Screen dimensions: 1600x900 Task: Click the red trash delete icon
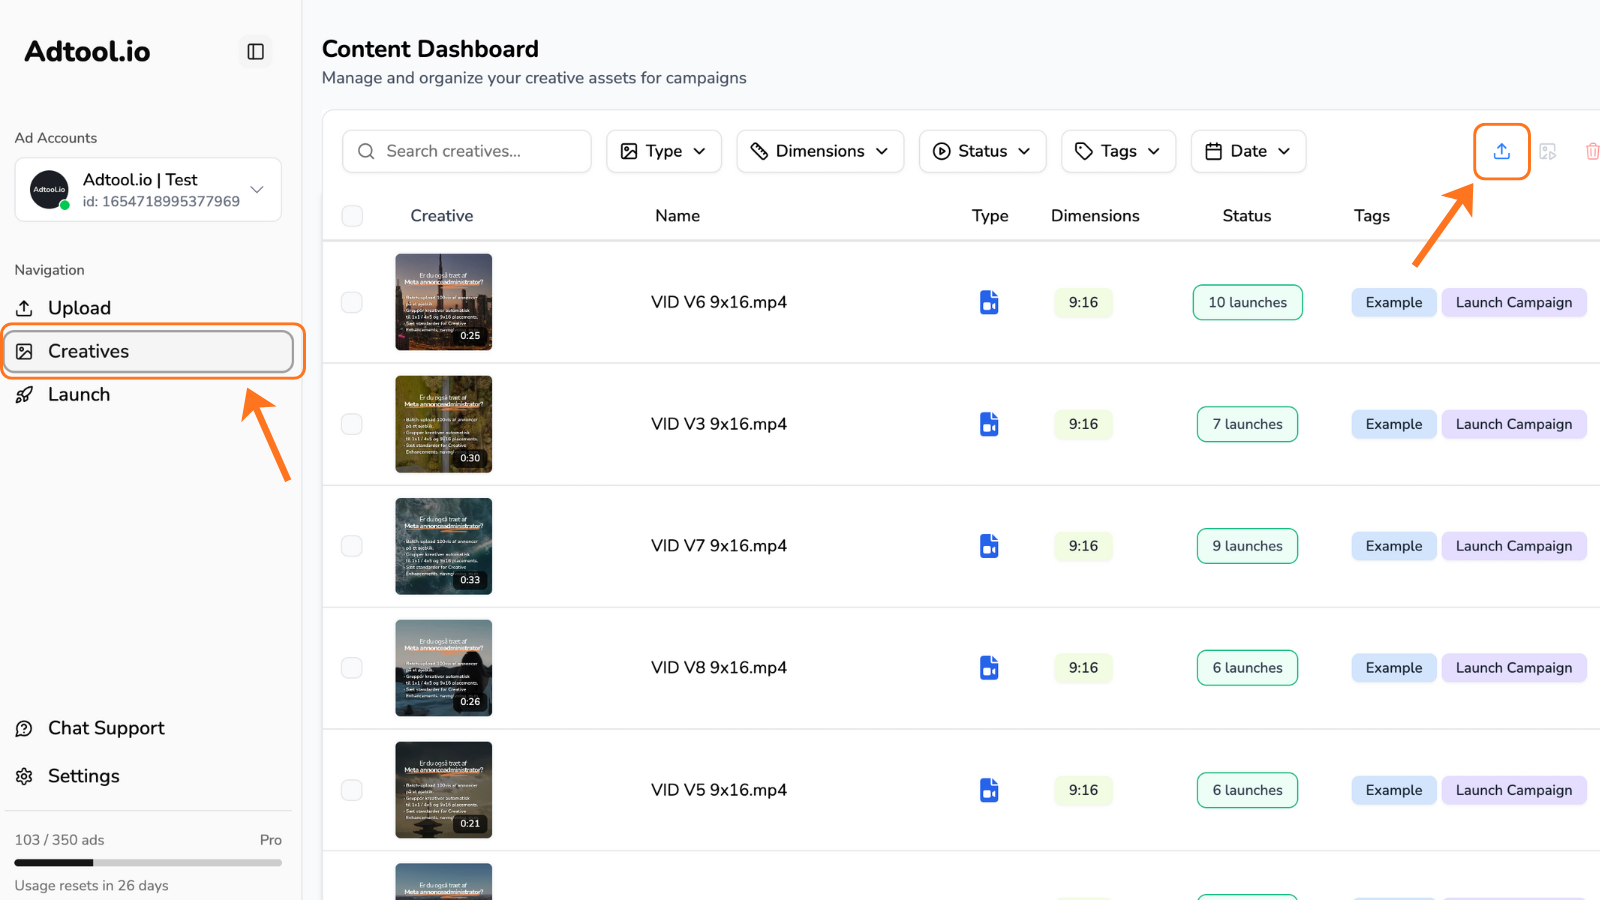pos(1592,151)
